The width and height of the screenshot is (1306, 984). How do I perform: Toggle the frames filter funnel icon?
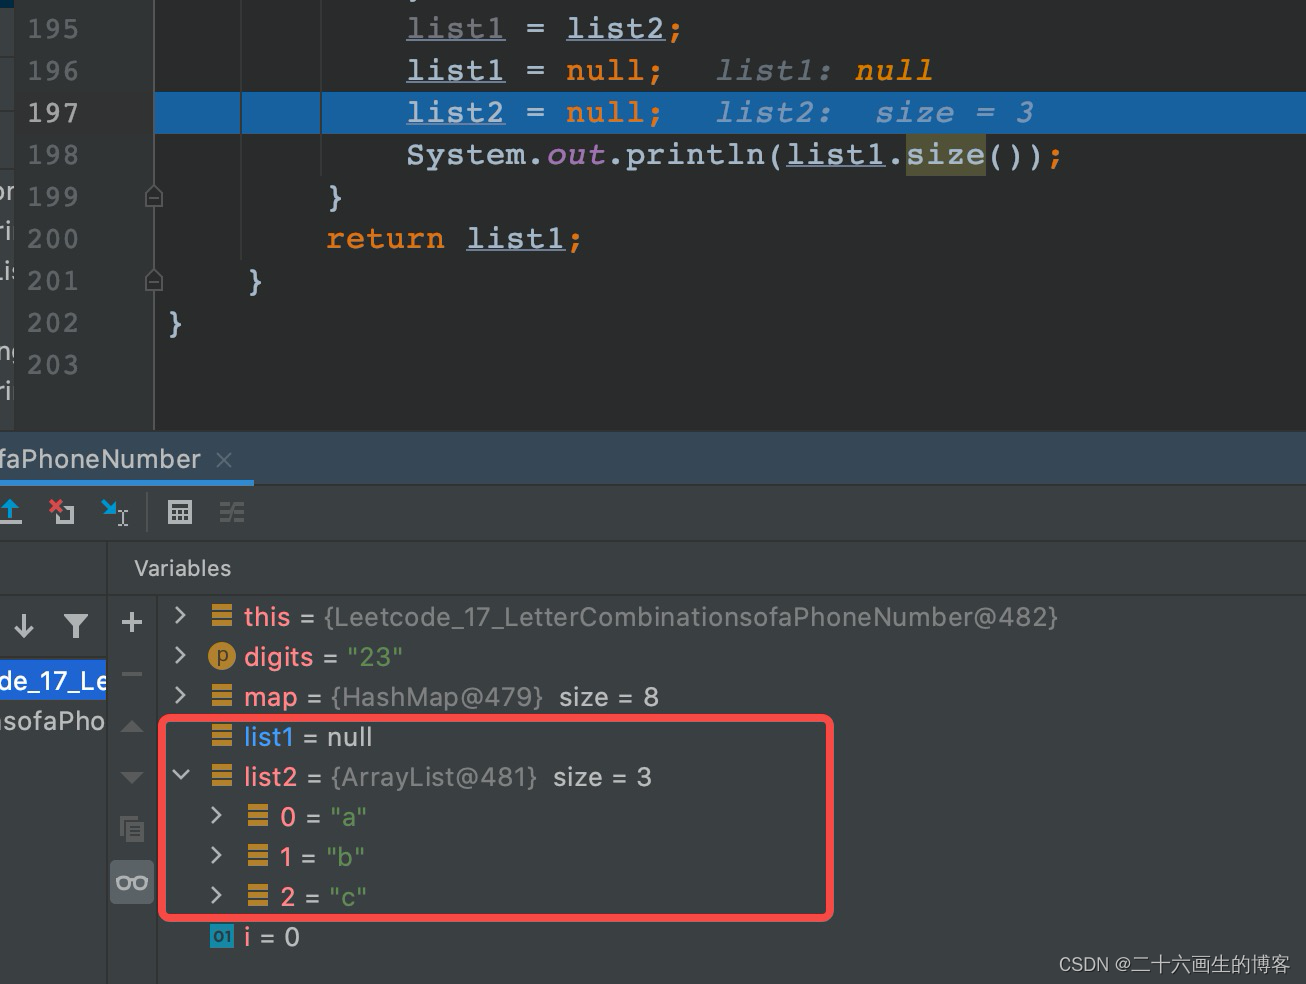(76, 625)
